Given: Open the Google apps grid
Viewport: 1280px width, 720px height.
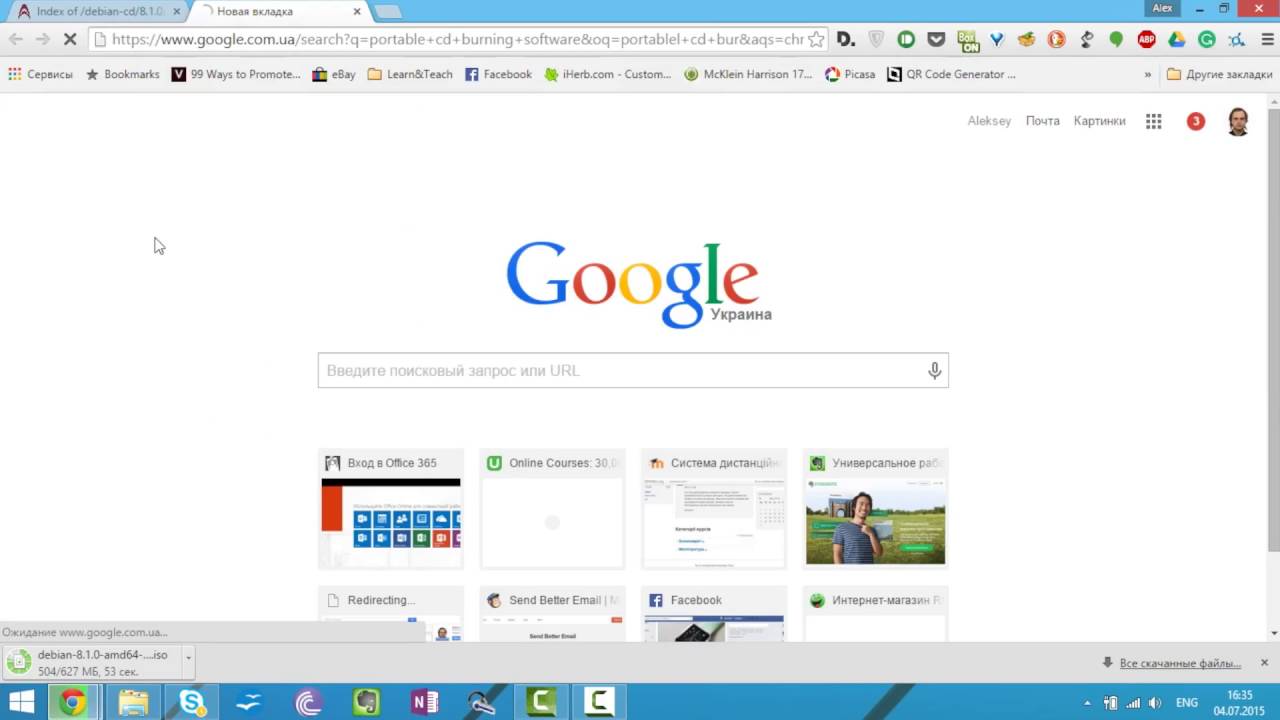Looking at the screenshot, I should click(x=1153, y=121).
